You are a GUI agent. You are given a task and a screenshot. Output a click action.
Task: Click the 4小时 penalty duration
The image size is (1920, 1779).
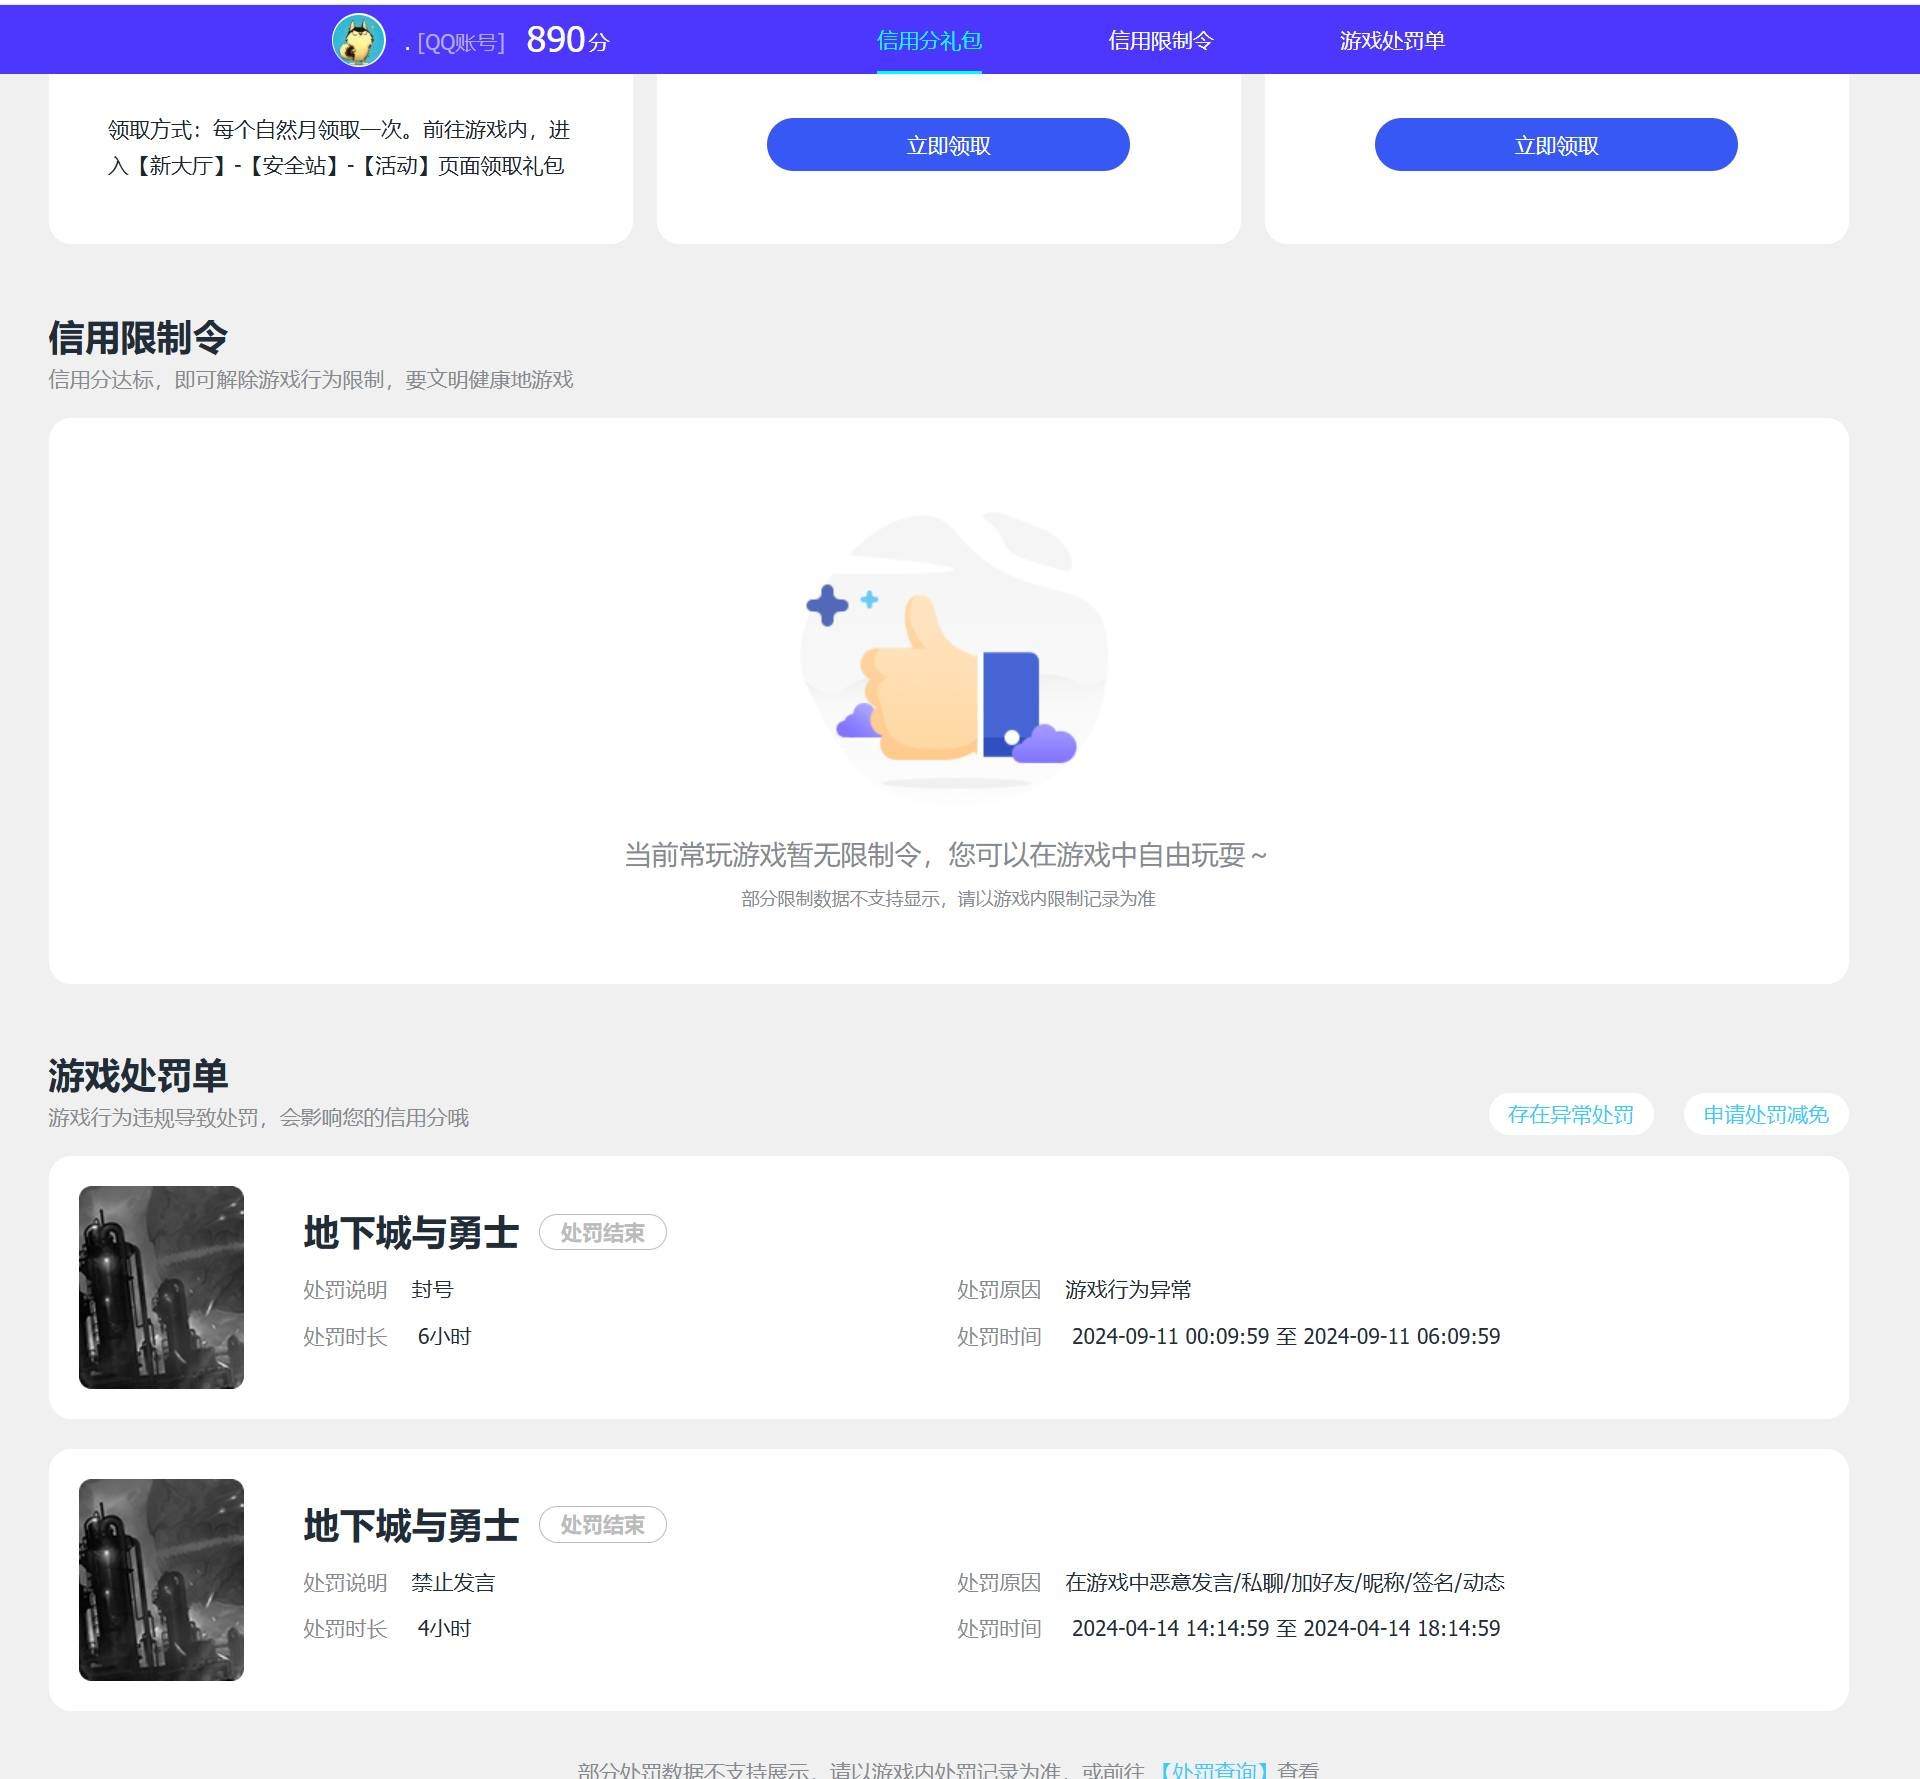tap(444, 1628)
